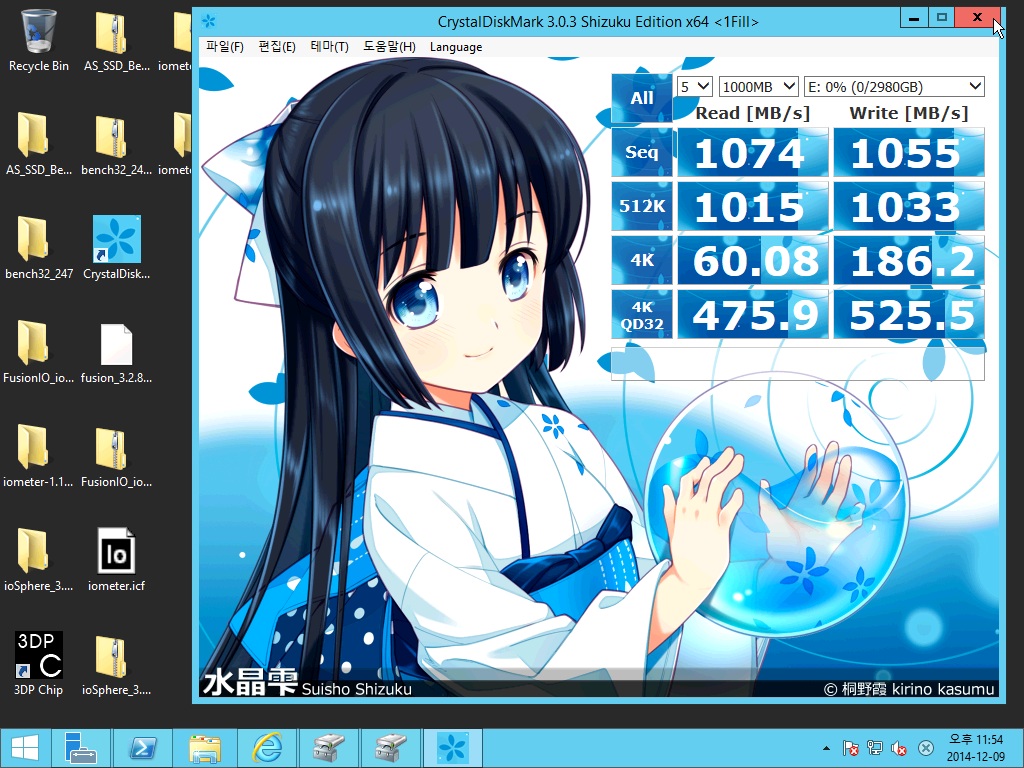
Task: Start the Seq benchmark button
Action: tap(641, 152)
